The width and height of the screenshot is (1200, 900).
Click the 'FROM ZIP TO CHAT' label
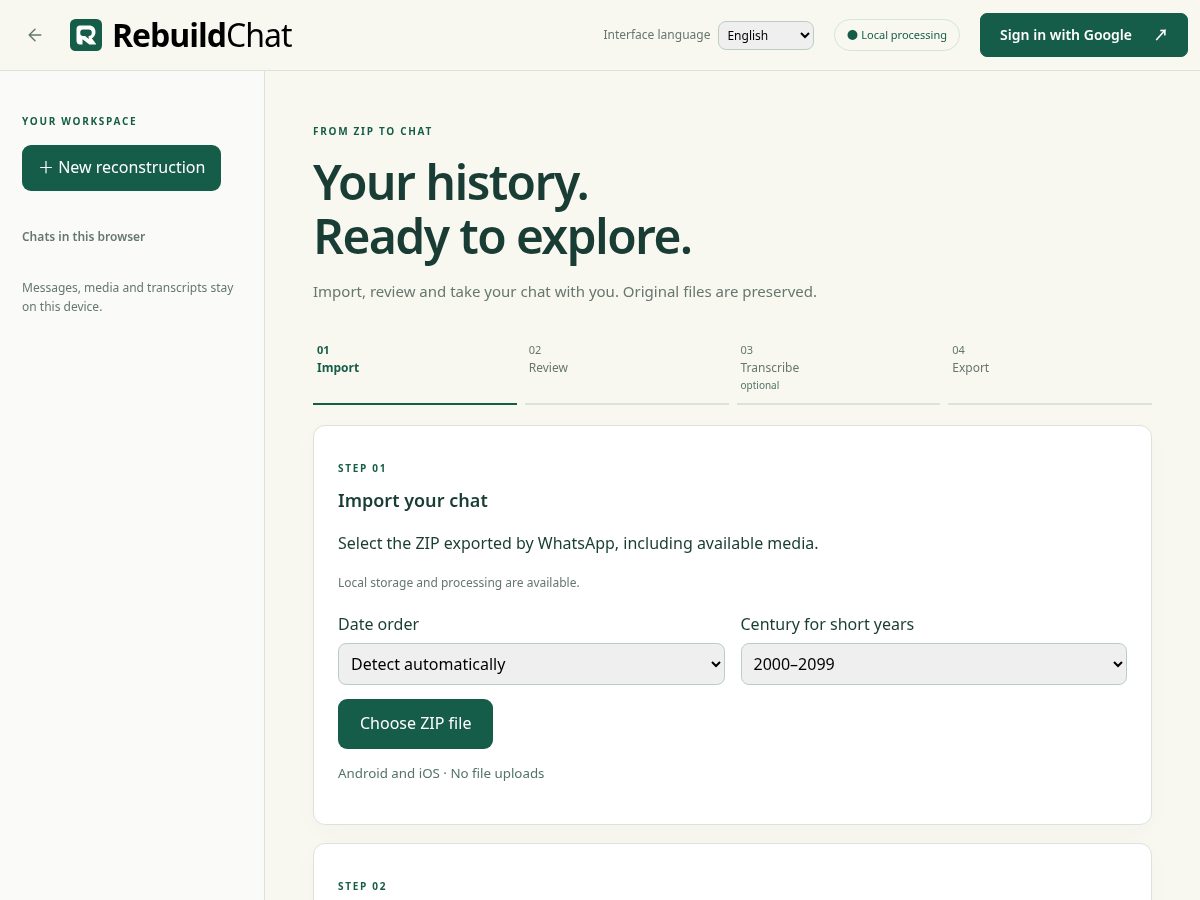[x=373, y=131]
